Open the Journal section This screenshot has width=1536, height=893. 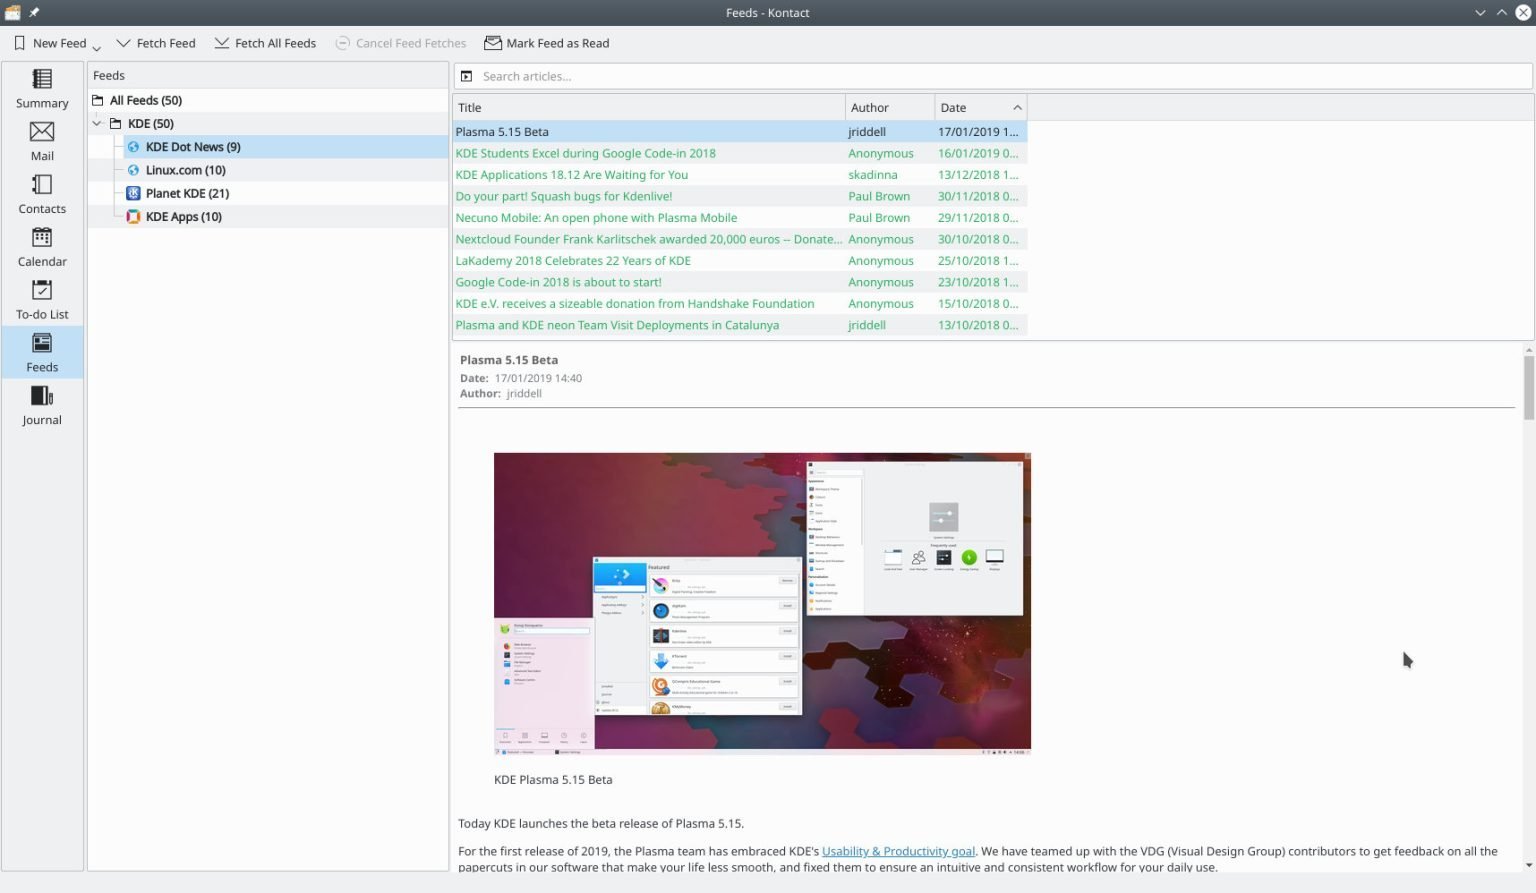pyautogui.click(x=41, y=406)
